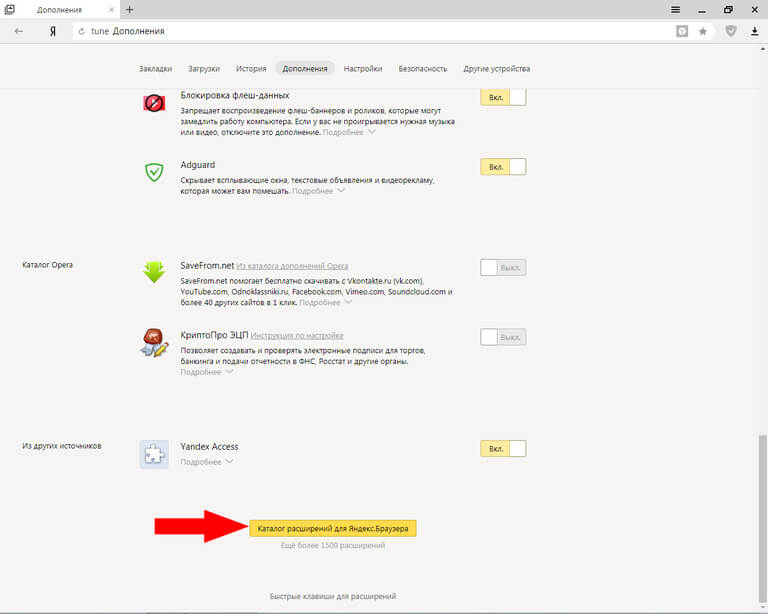Click the bookmark star icon

click(703, 31)
